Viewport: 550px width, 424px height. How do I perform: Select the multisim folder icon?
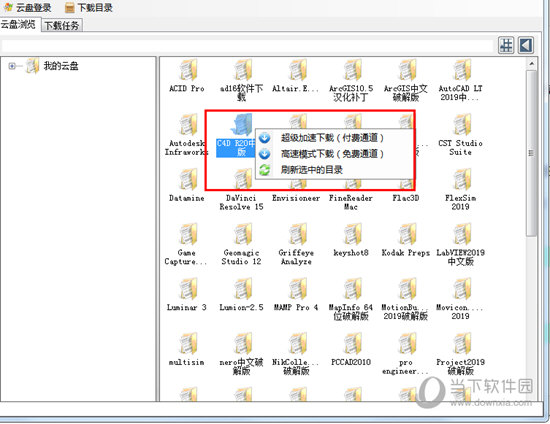188,343
